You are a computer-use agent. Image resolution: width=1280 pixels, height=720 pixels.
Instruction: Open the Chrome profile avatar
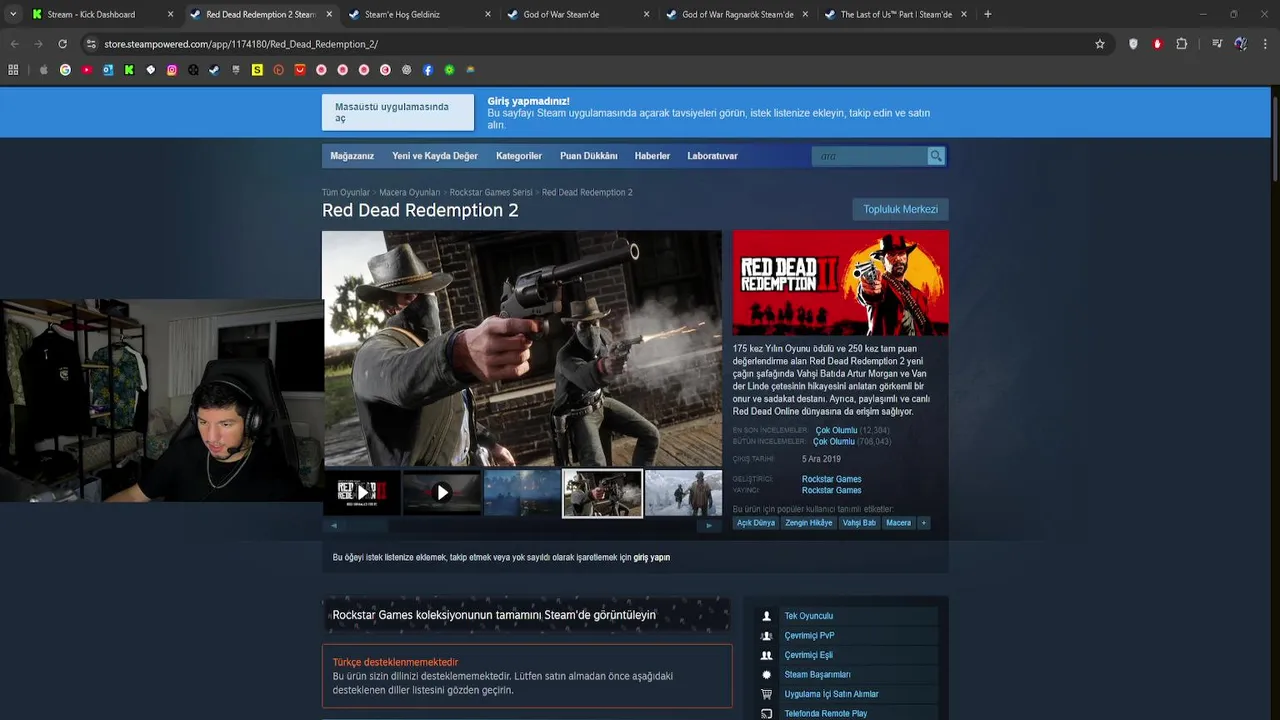1240,44
